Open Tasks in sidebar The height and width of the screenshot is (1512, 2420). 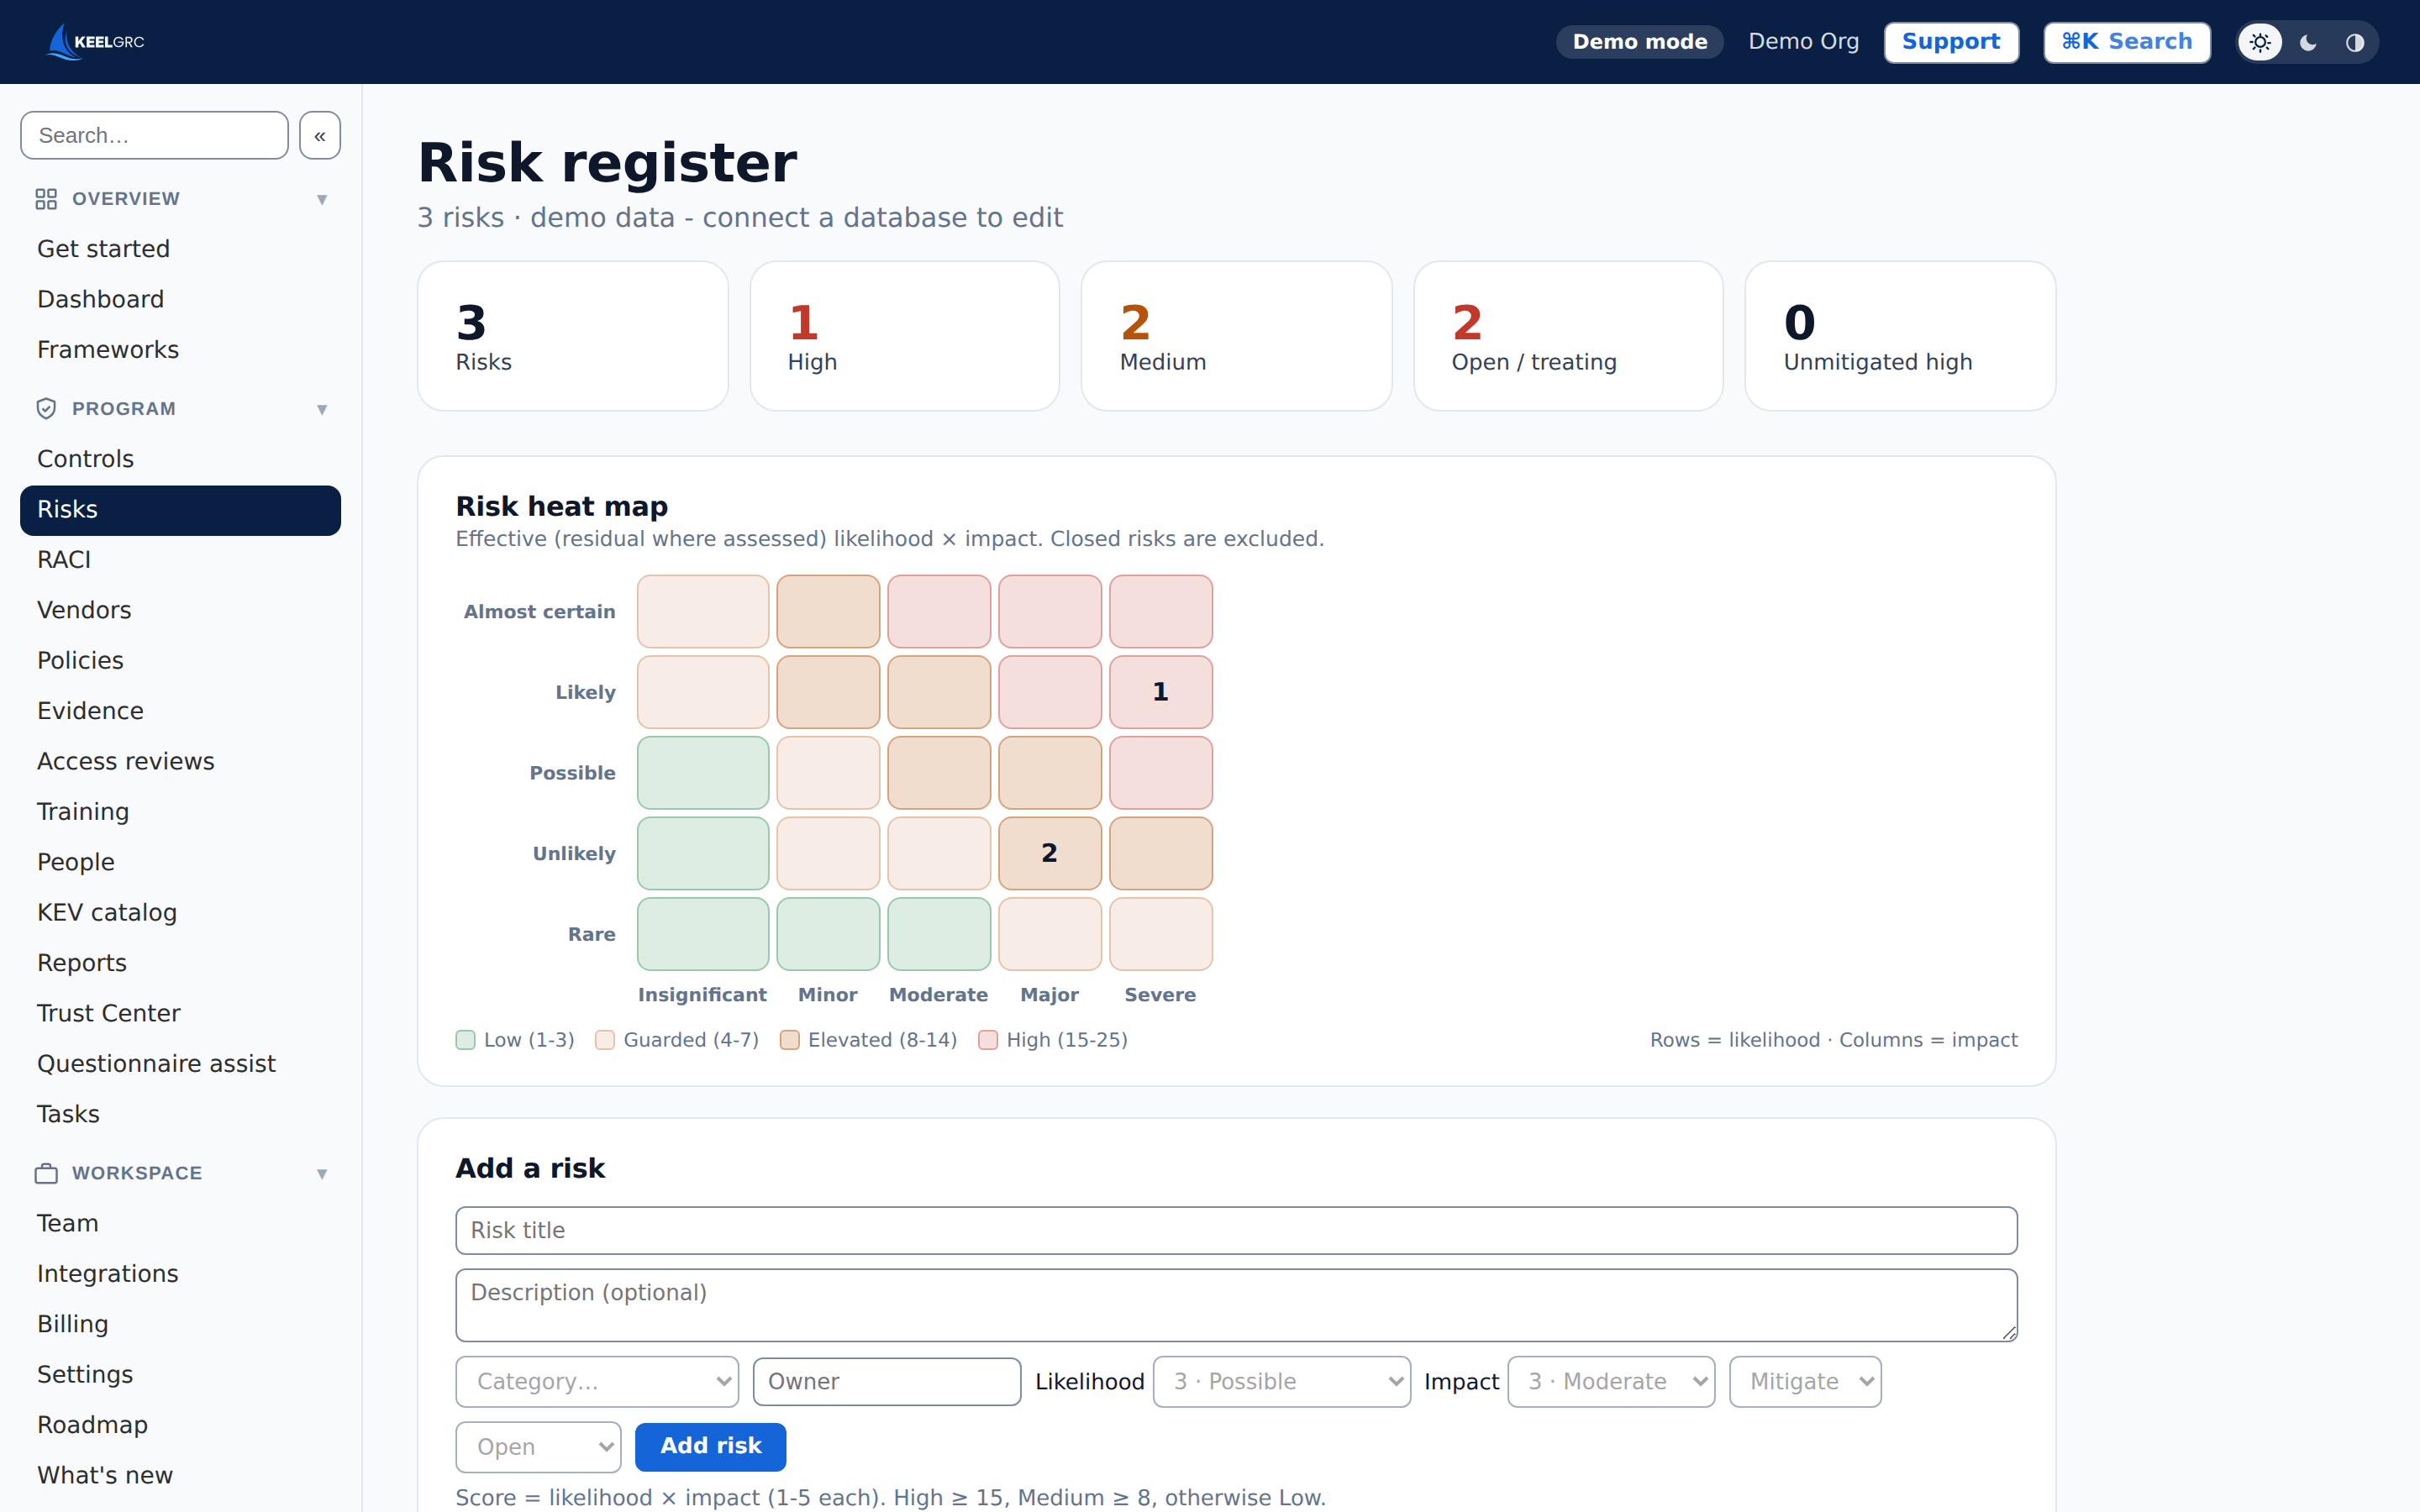pyautogui.click(x=180, y=1114)
